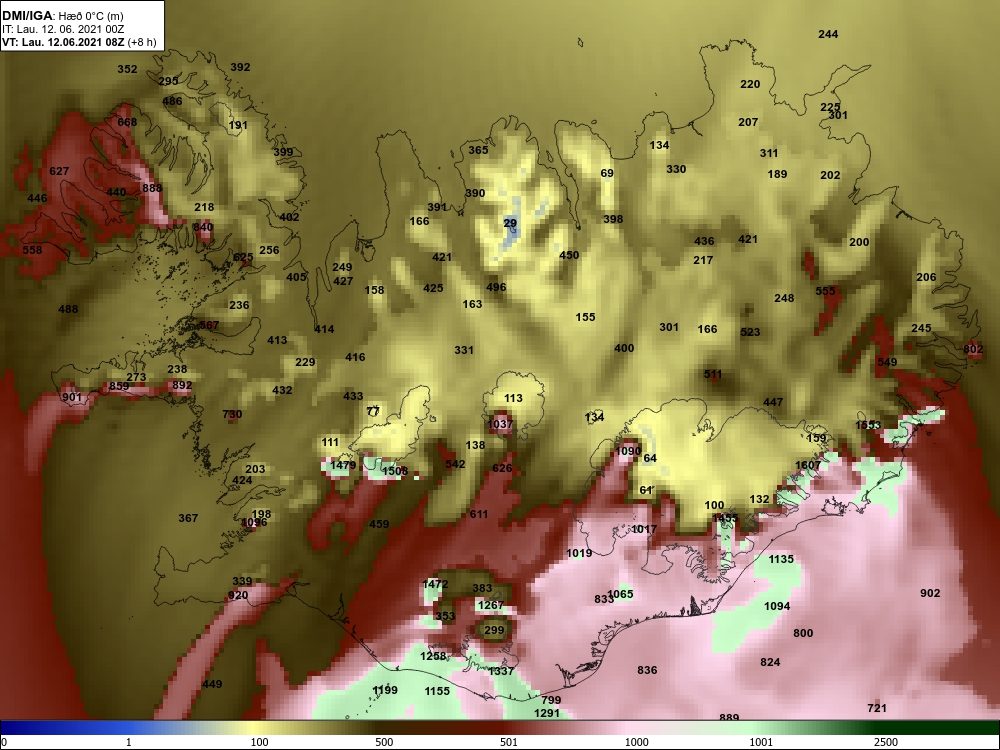Screen dimensions: 1000x750
Task: Click the map value "1508"
Action: click(395, 471)
